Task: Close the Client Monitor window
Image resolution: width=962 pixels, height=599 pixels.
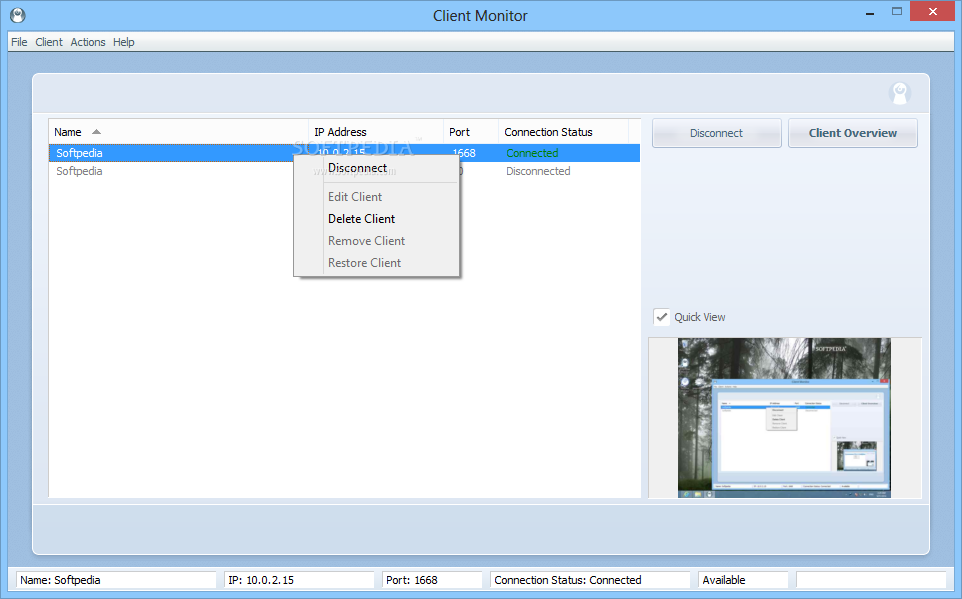Action: (x=933, y=12)
